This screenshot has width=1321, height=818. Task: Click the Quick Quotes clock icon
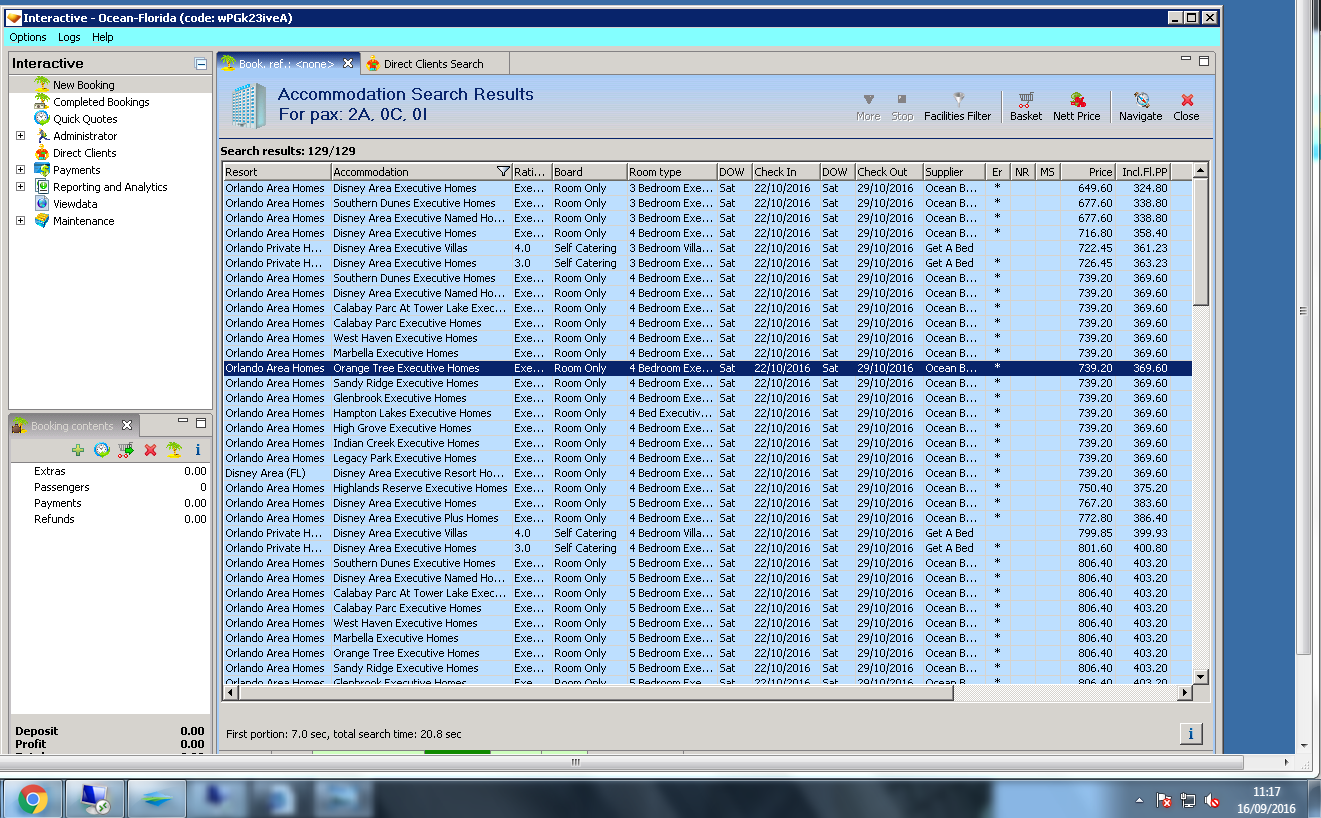(42, 119)
